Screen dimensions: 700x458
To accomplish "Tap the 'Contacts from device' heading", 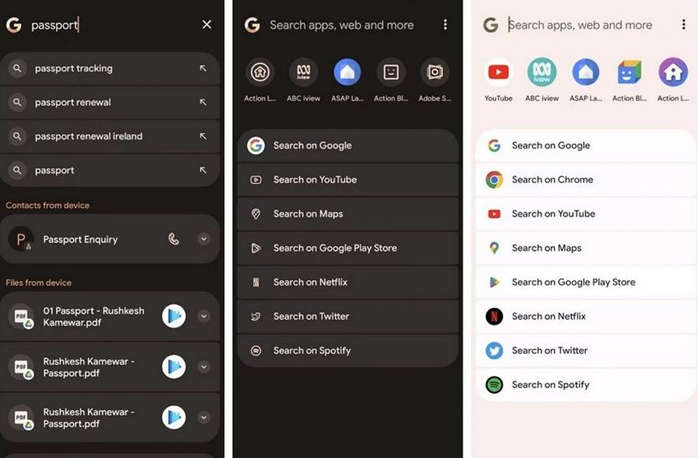I will coord(47,205).
